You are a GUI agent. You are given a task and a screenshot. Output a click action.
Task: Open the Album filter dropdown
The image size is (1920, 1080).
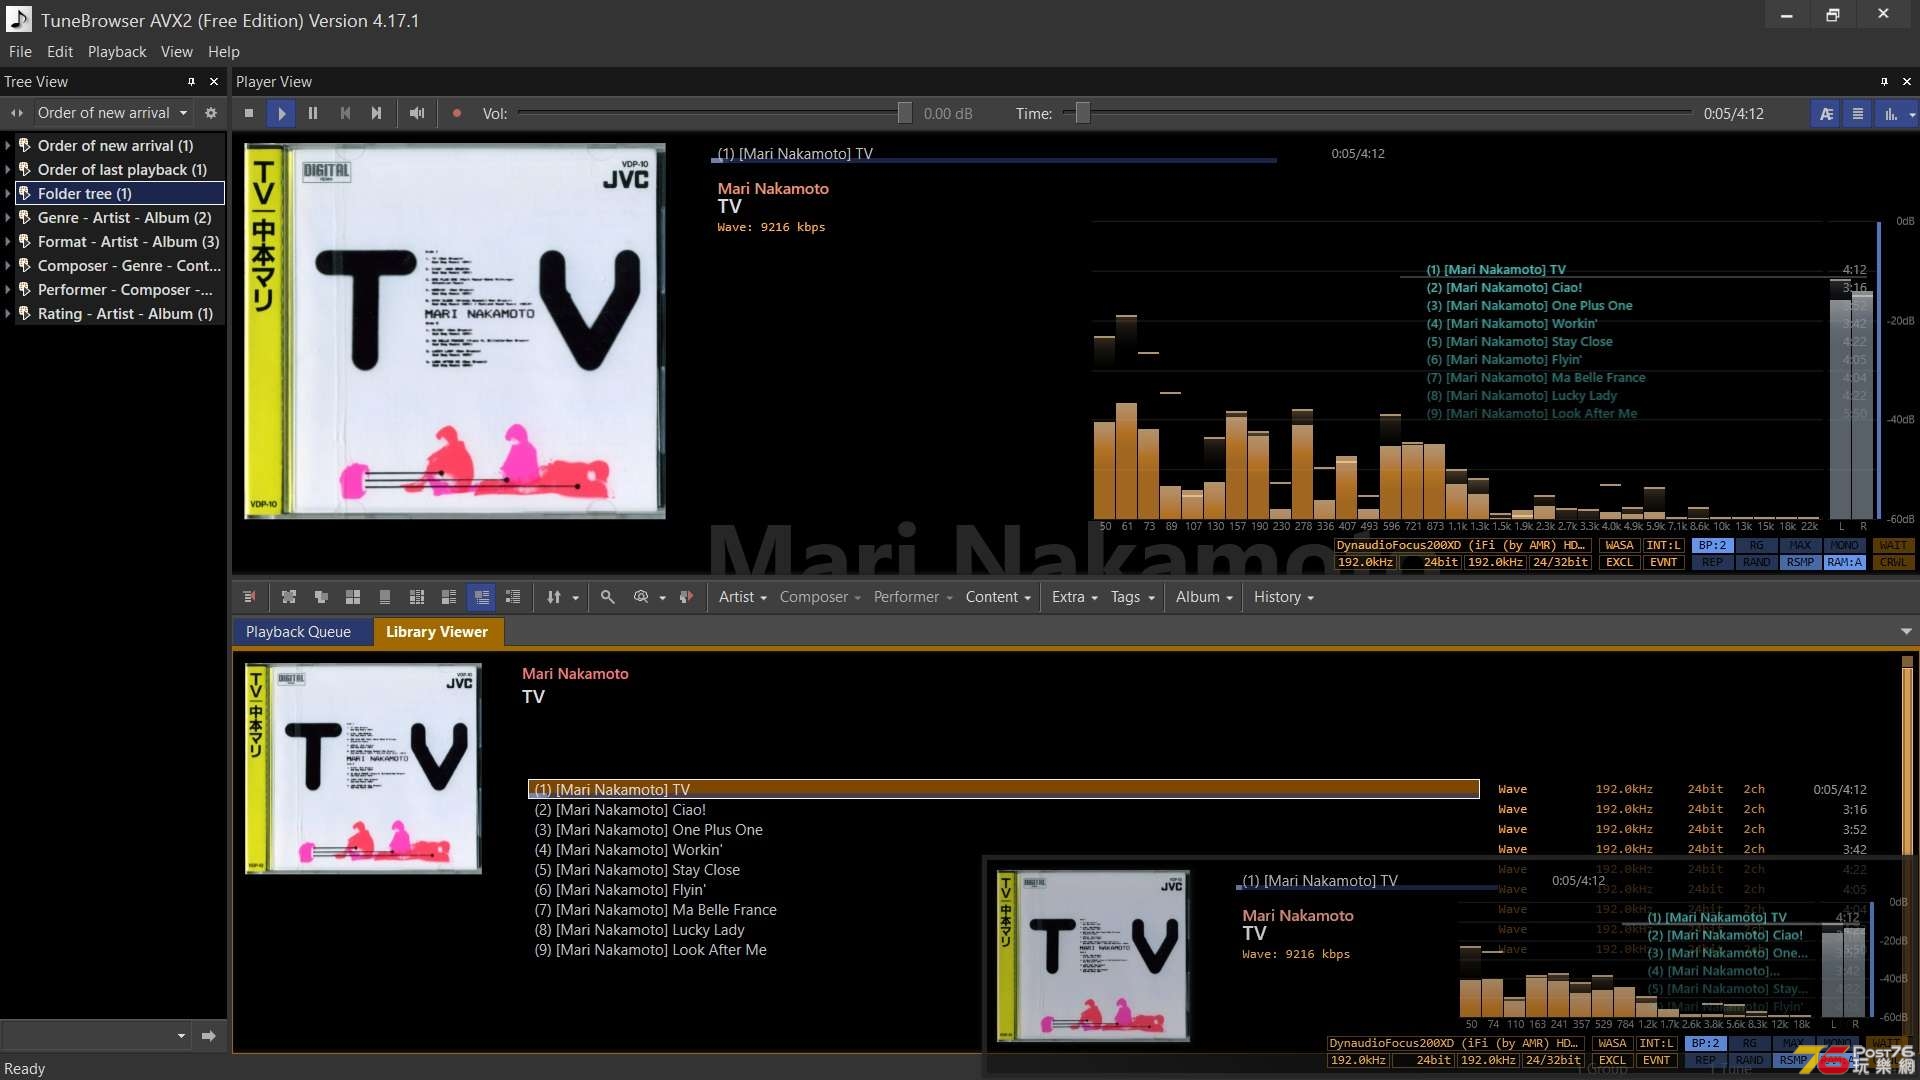1204,597
